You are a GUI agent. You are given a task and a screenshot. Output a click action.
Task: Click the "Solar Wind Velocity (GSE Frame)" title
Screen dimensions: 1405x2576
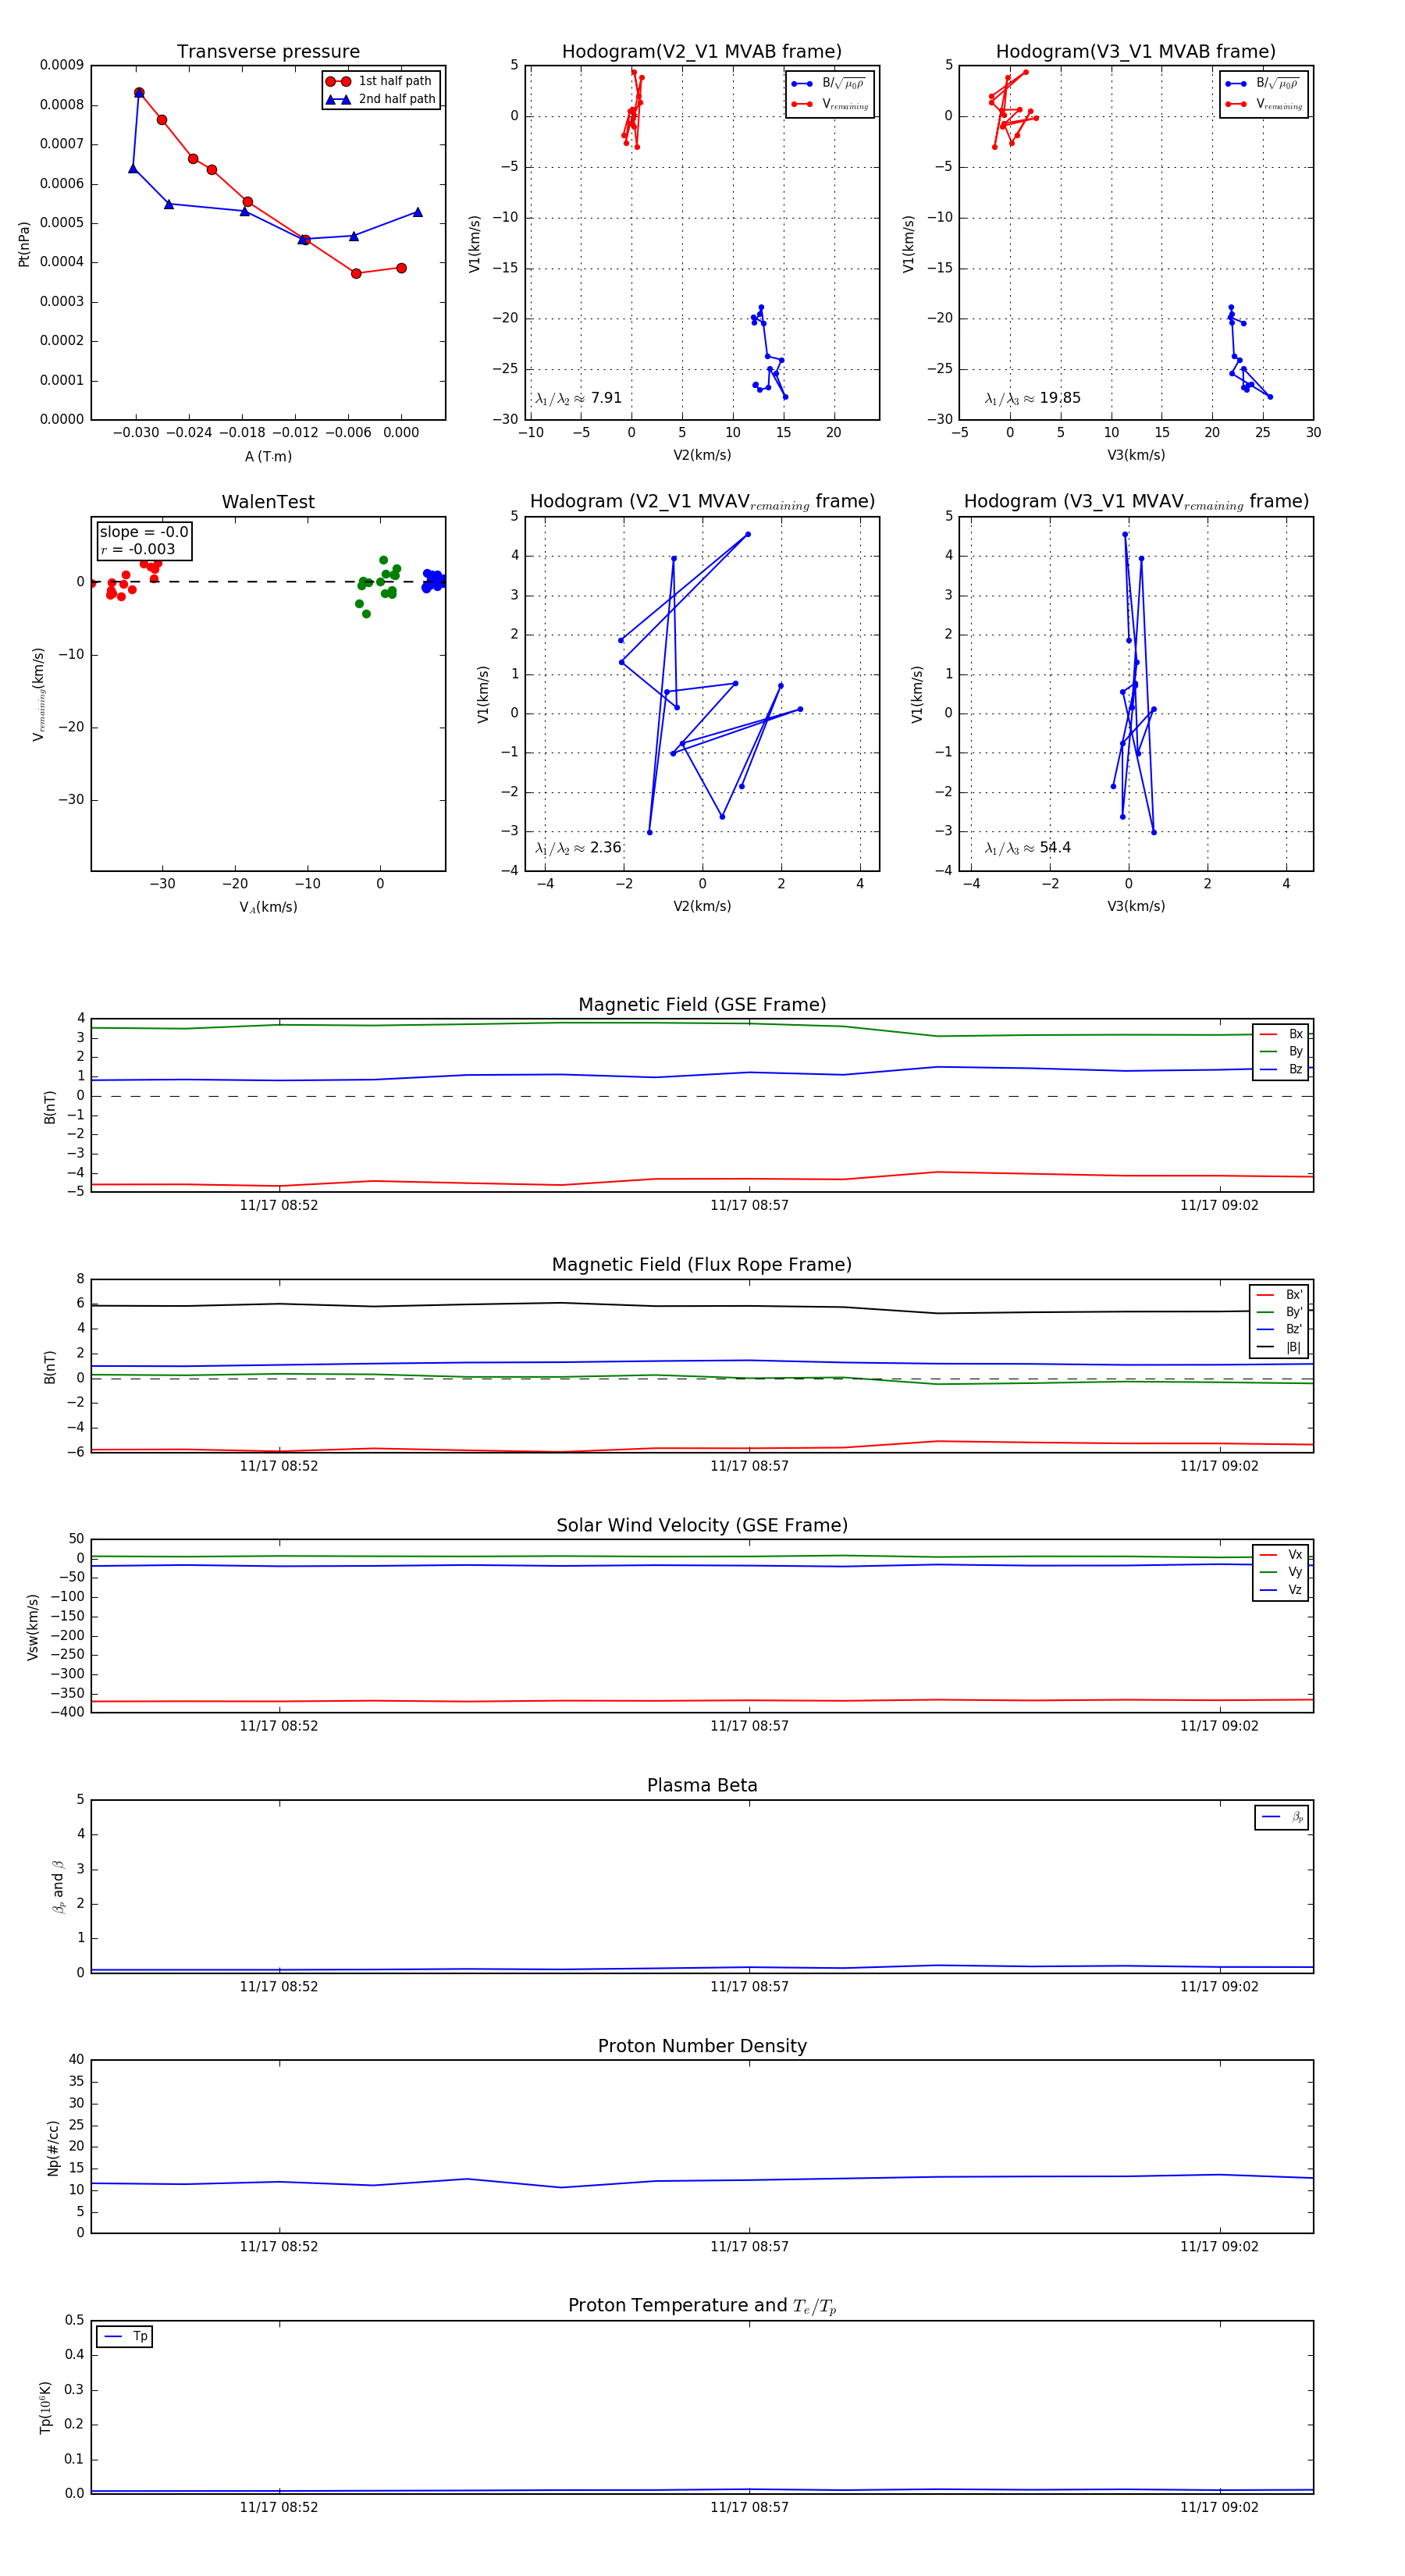click(x=702, y=1525)
